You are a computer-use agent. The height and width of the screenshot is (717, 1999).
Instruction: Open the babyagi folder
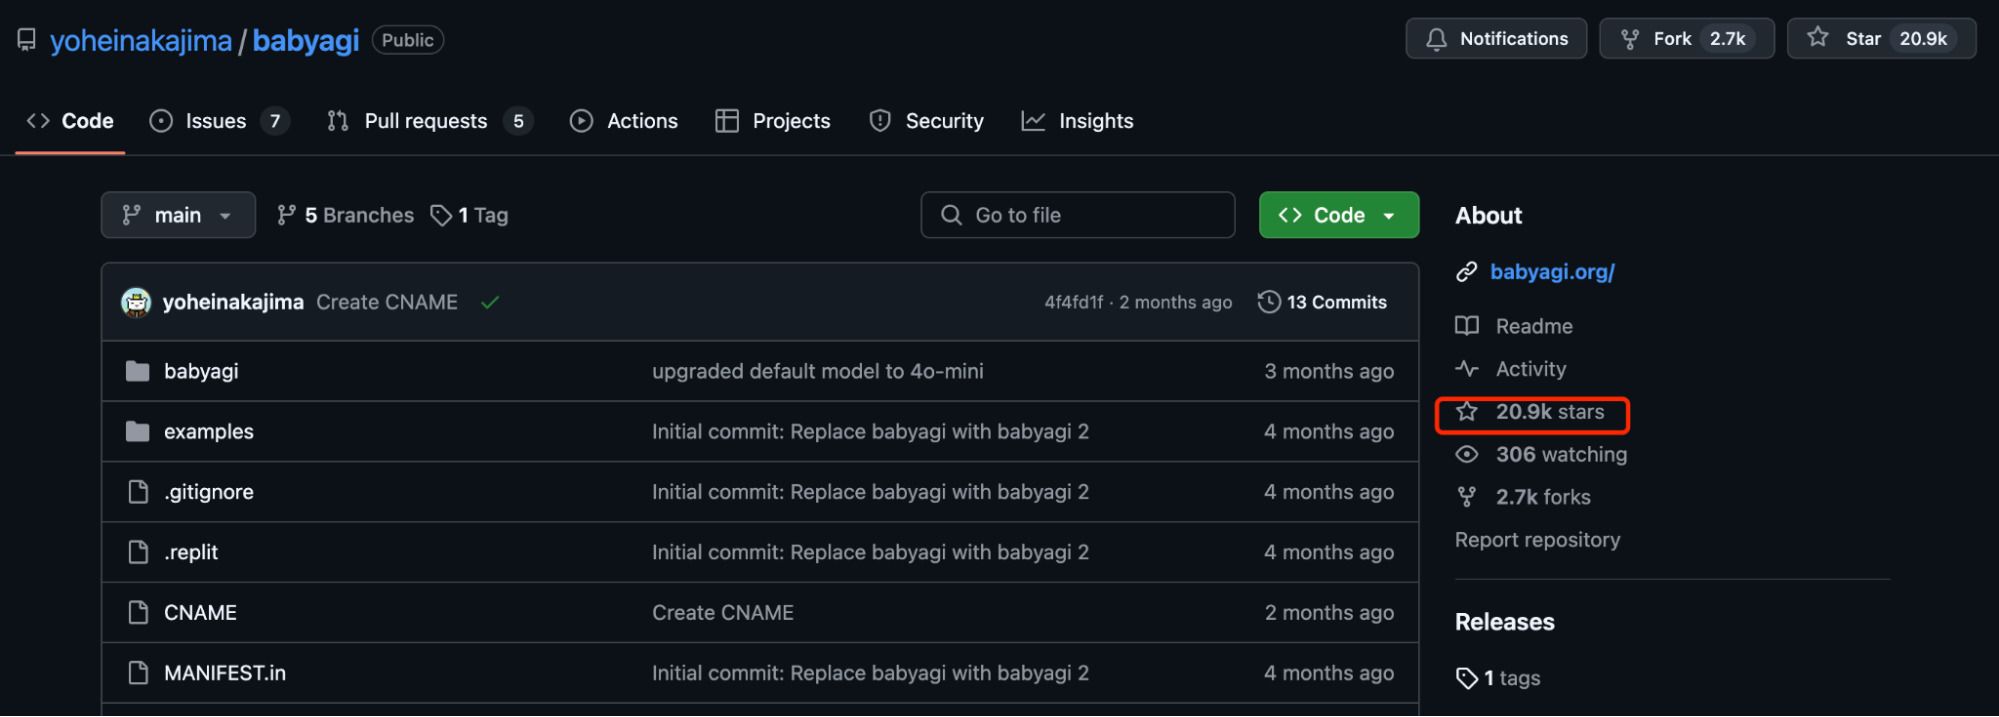201,371
